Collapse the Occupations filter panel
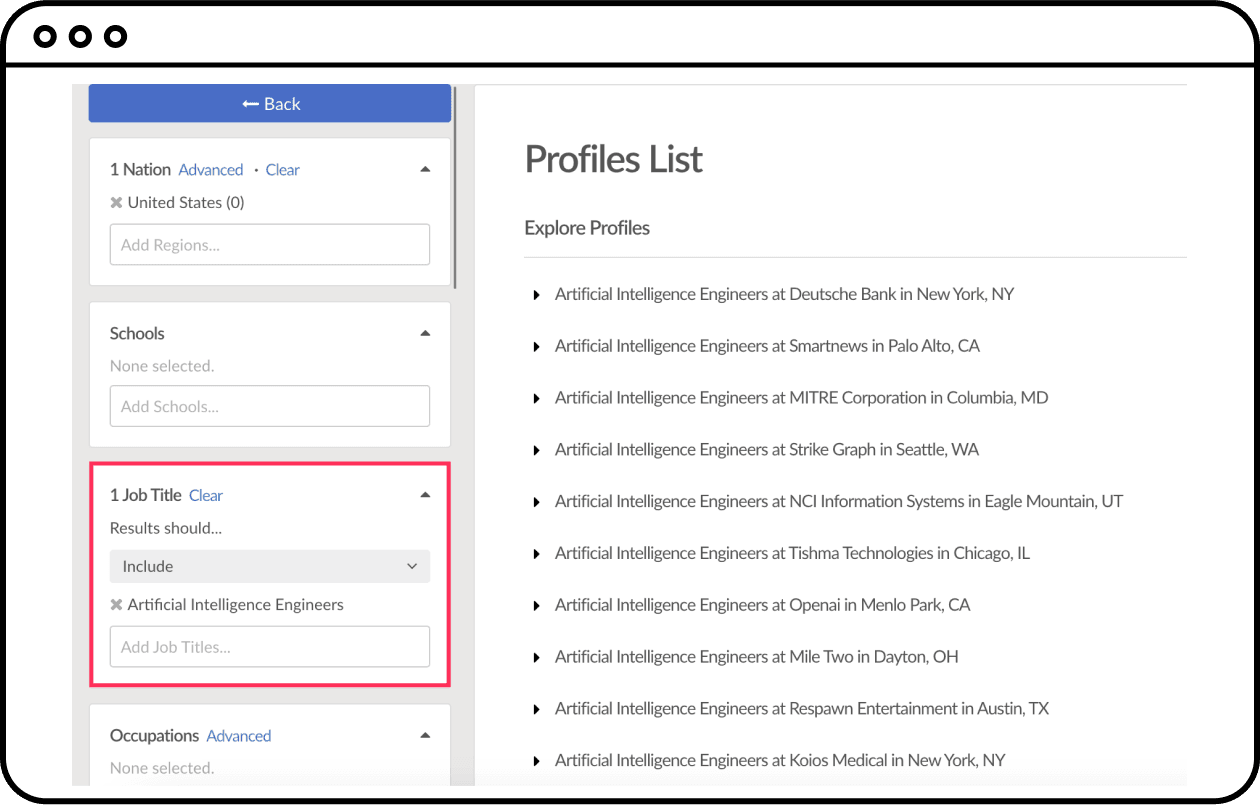Screen dimensions: 1260x805 point(425,736)
